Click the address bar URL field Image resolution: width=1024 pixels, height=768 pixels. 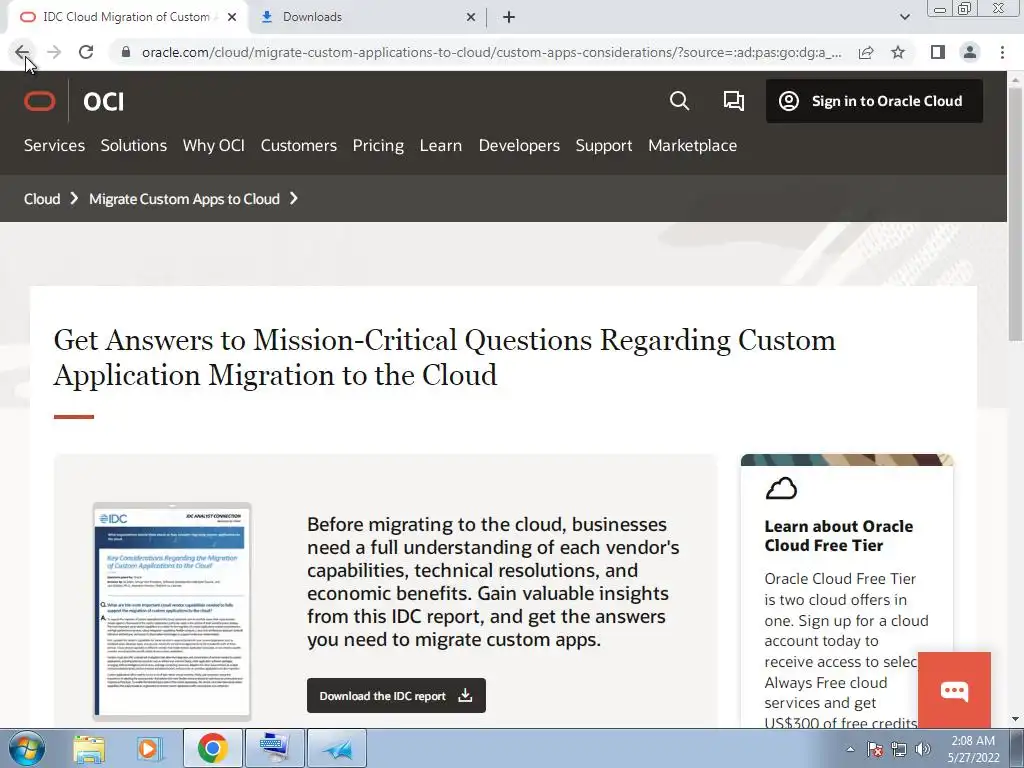click(x=491, y=52)
